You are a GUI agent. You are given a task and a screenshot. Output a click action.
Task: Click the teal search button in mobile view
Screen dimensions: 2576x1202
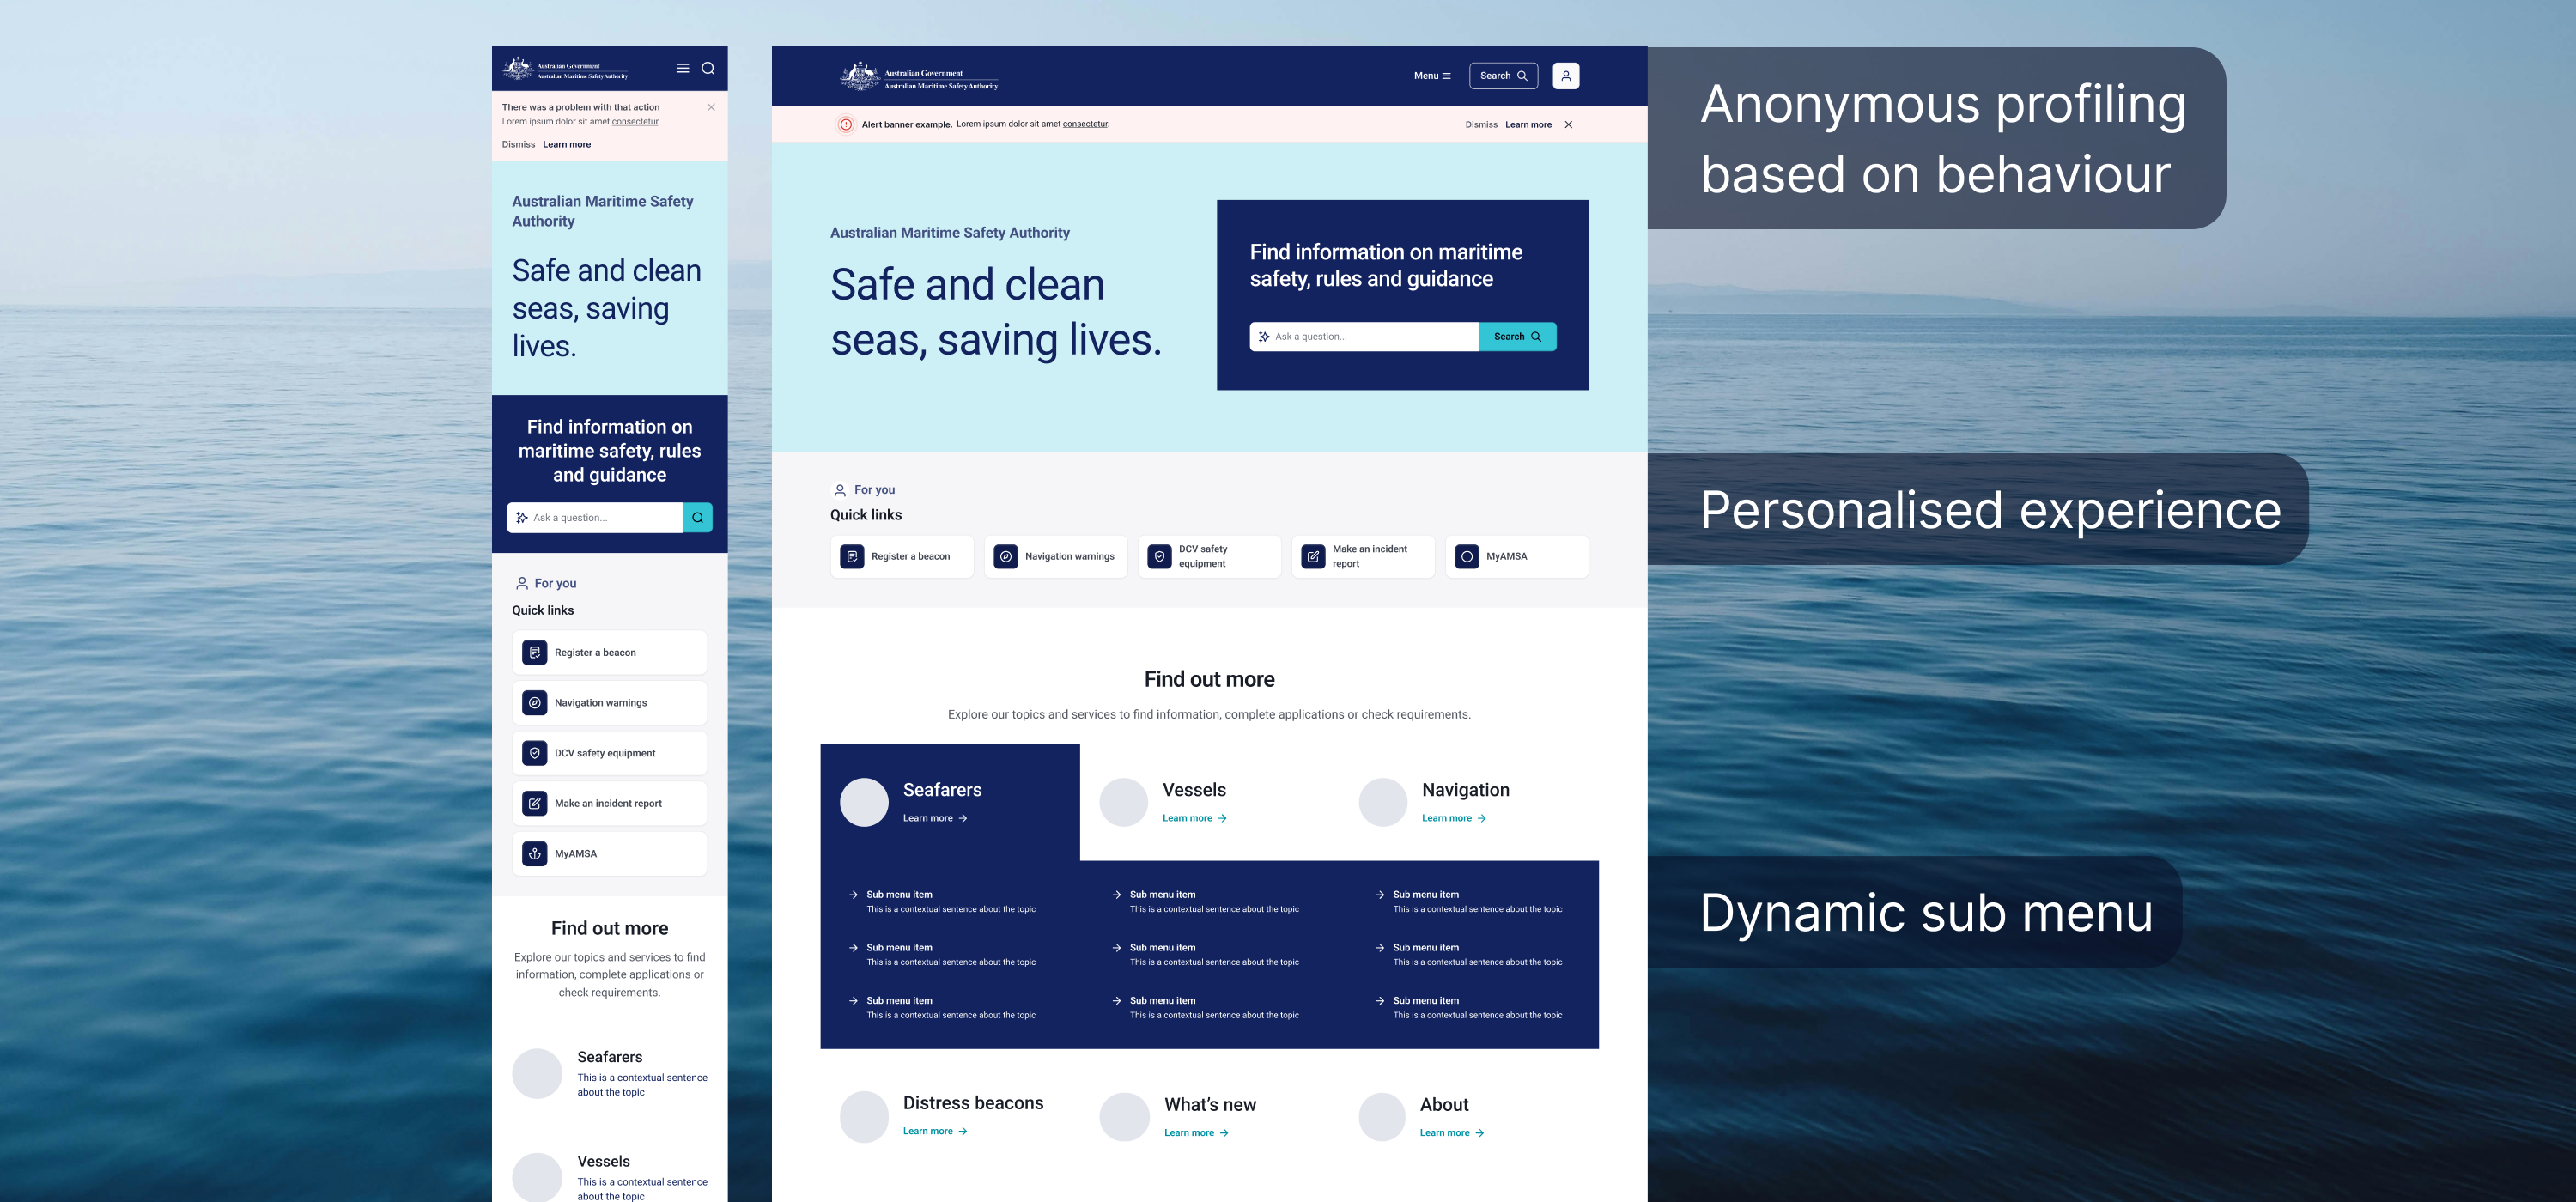tap(697, 518)
